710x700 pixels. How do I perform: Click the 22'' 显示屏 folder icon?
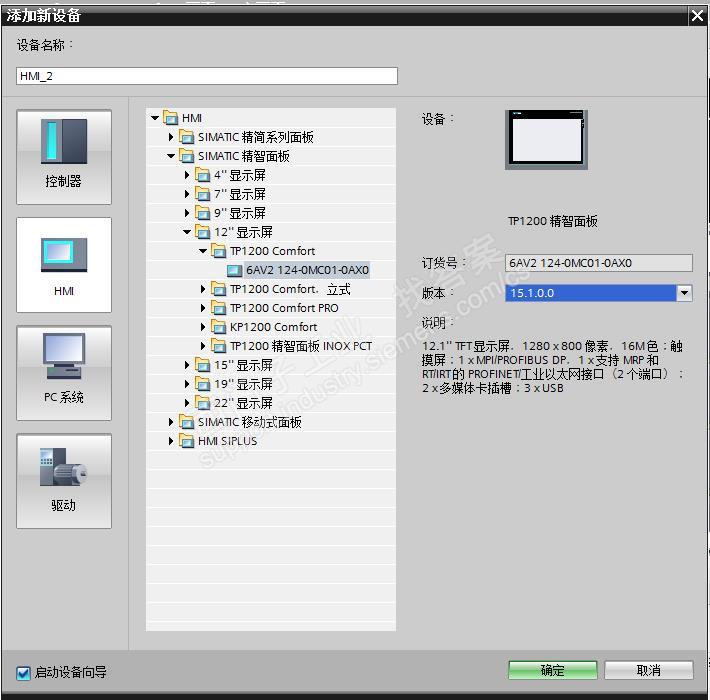203,403
